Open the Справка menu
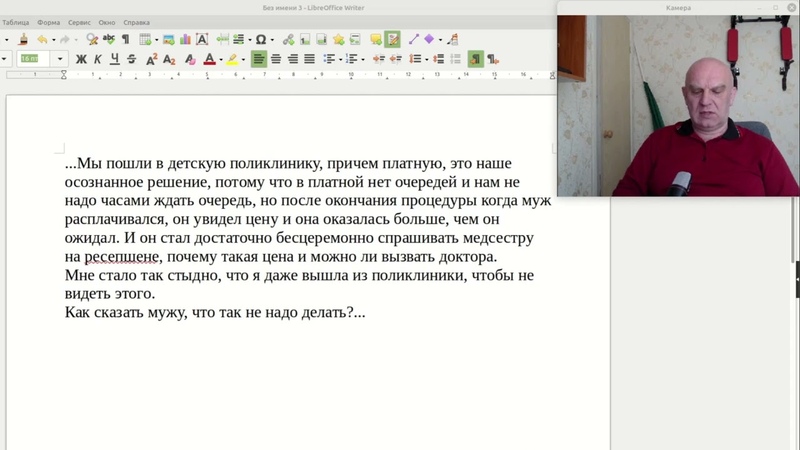Viewport: 800px width, 450px height. click(x=136, y=22)
